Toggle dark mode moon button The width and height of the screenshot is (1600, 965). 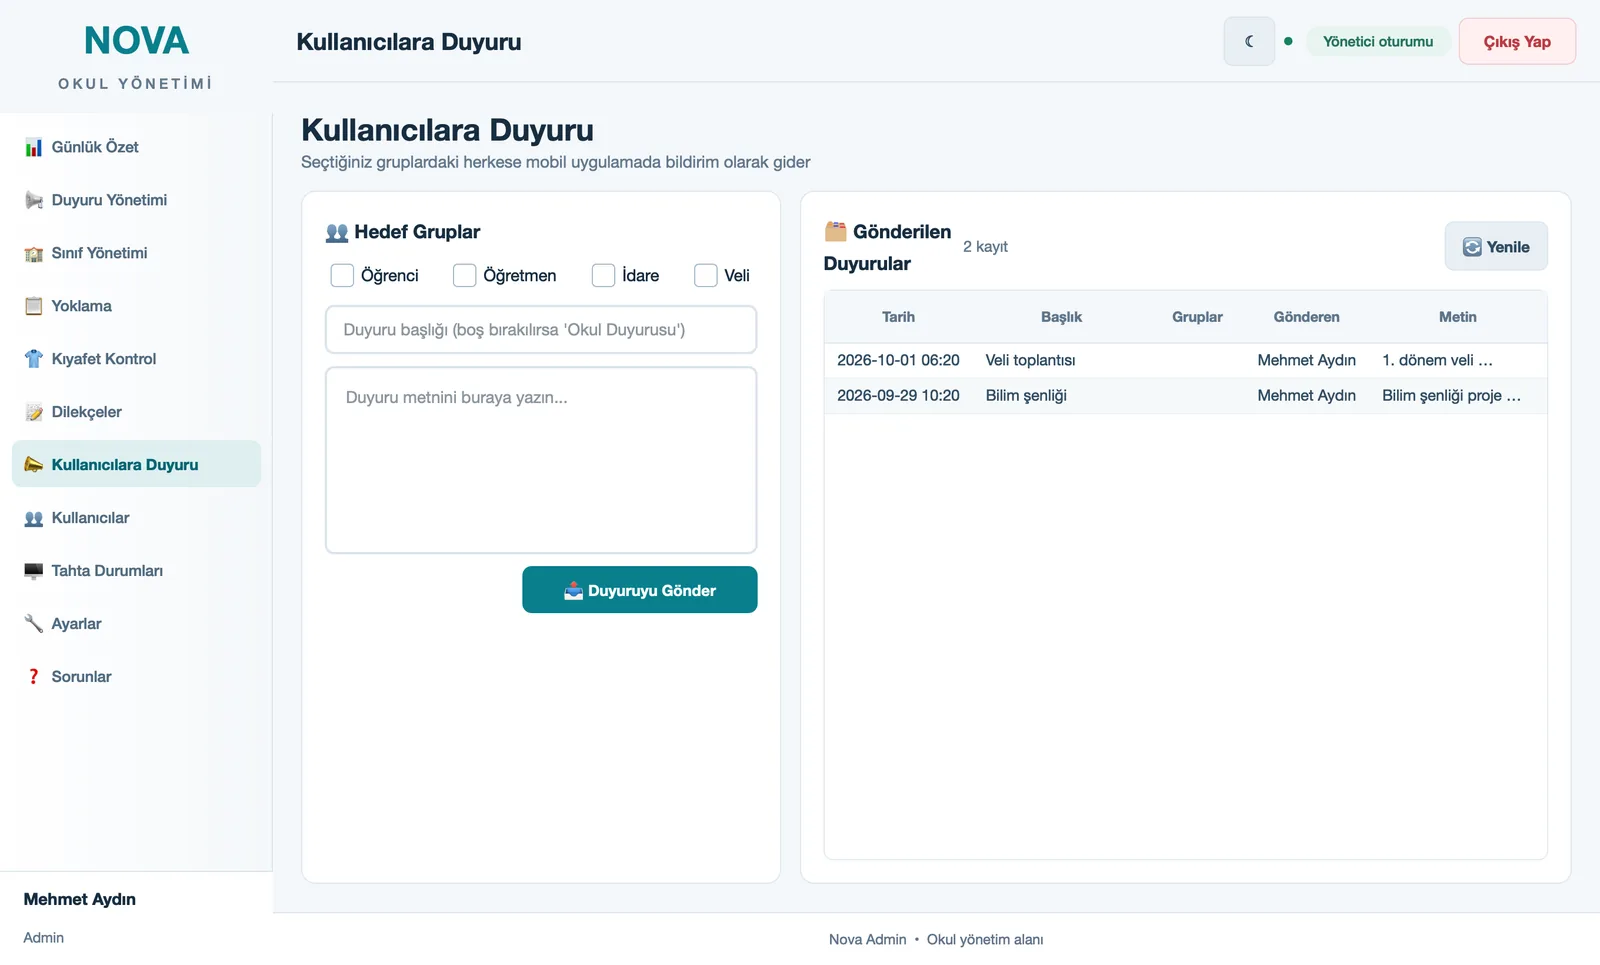(1249, 41)
